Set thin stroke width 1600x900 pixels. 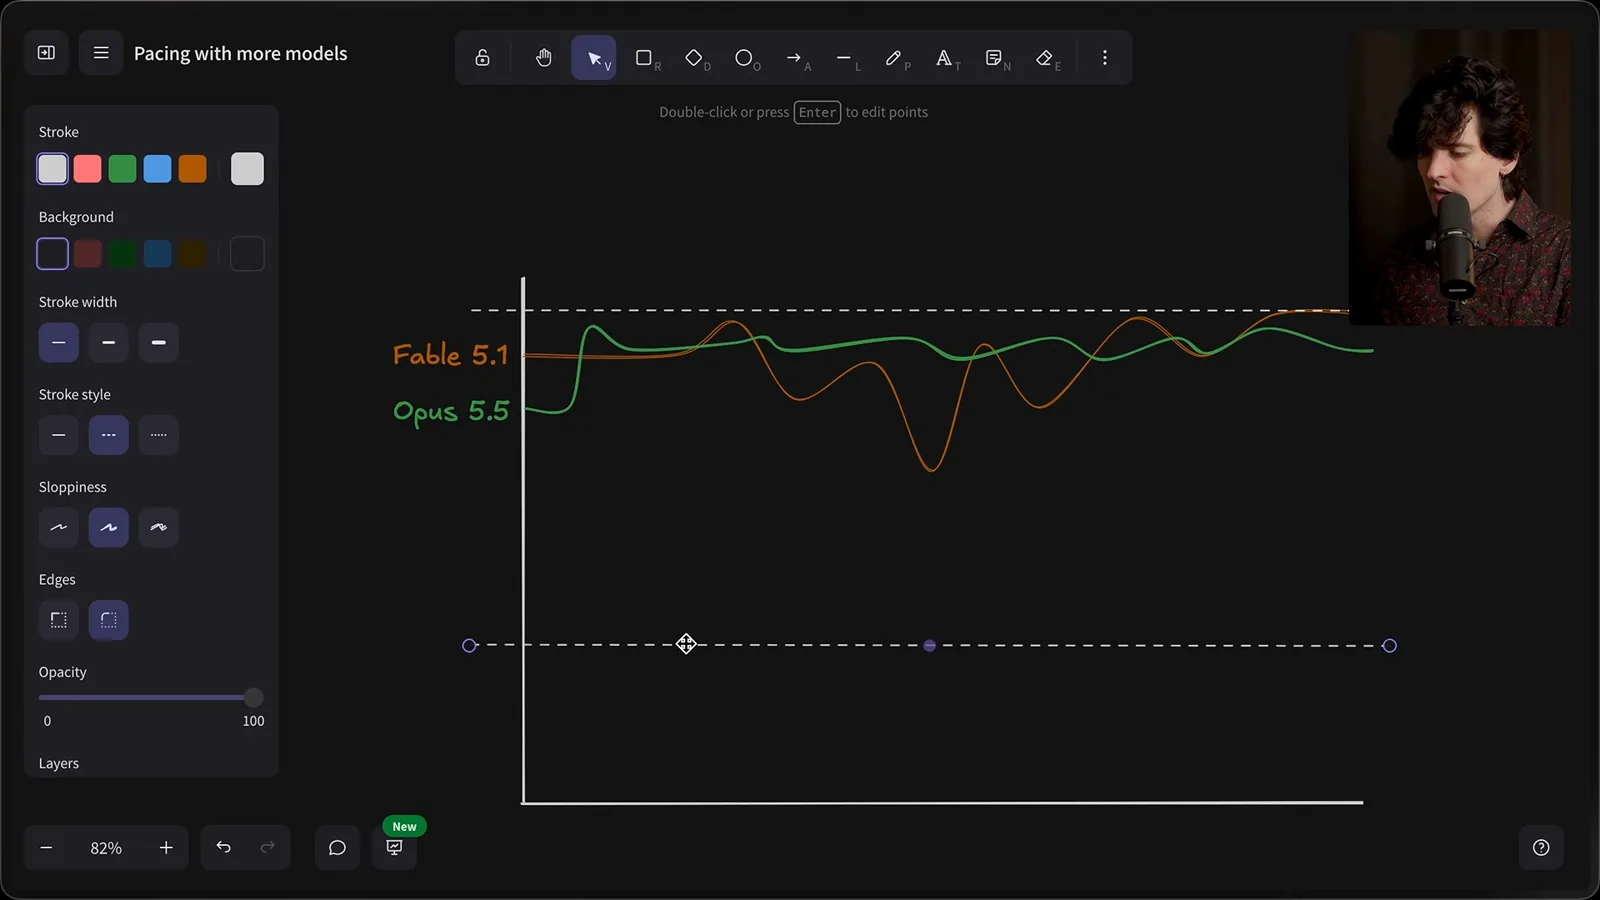(x=59, y=343)
